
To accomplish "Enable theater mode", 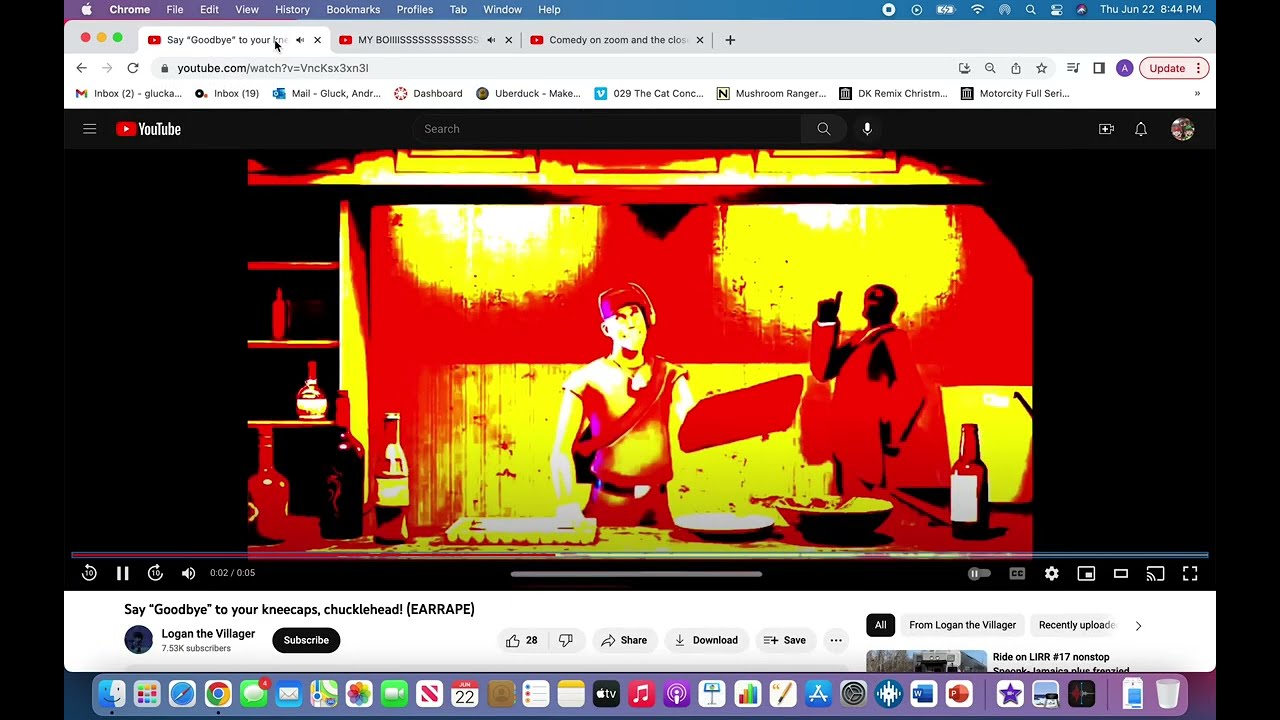I will click(x=1121, y=573).
